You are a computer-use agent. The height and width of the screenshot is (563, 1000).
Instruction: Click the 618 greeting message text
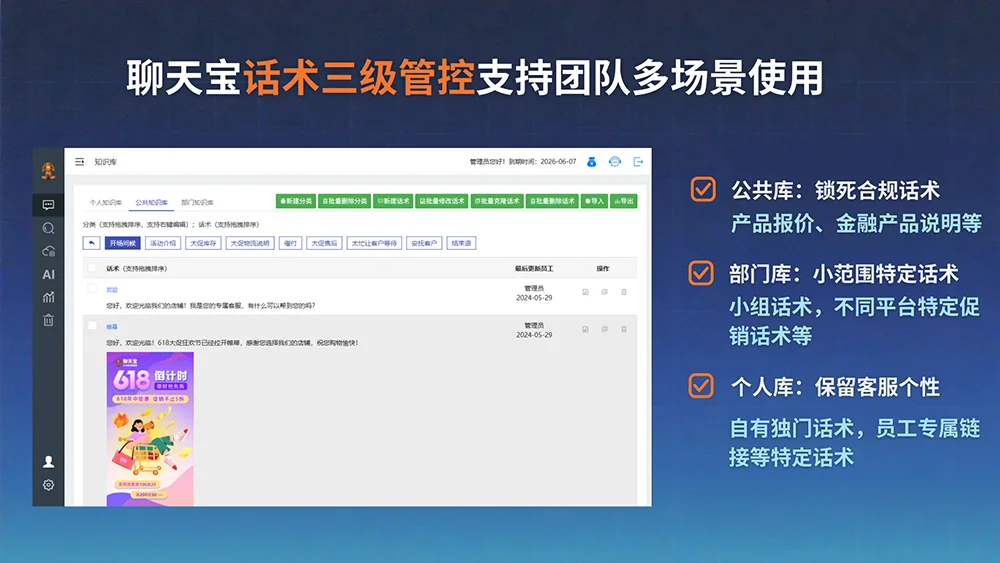pos(232,342)
